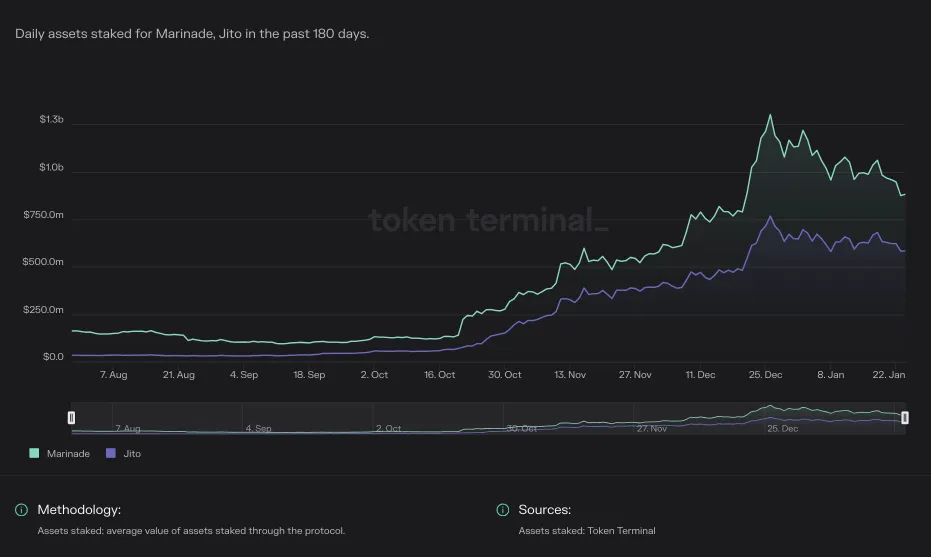931x557 pixels.
Task: Toggle Jito series in the legend
Action: [x=124, y=454]
